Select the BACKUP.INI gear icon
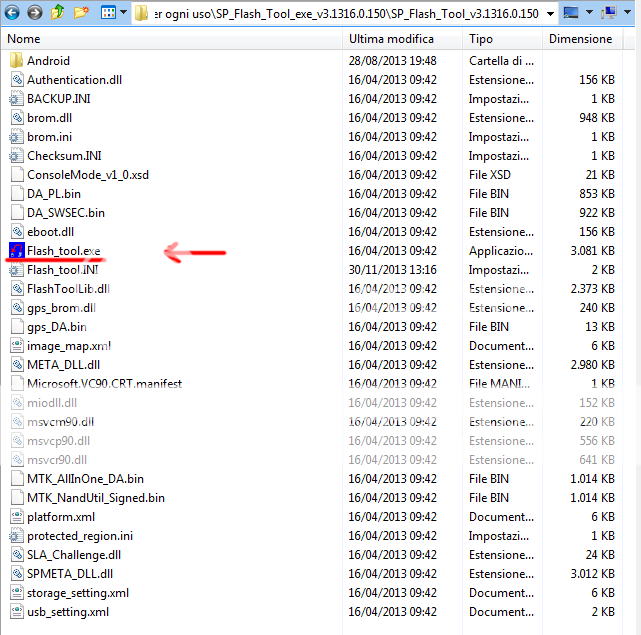The image size is (641, 635). (16, 99)
